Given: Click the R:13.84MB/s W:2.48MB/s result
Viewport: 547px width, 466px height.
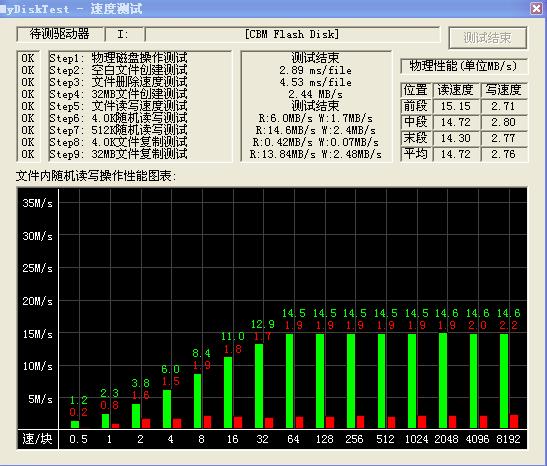Looking at the screenshot, I should pos(315,154).
